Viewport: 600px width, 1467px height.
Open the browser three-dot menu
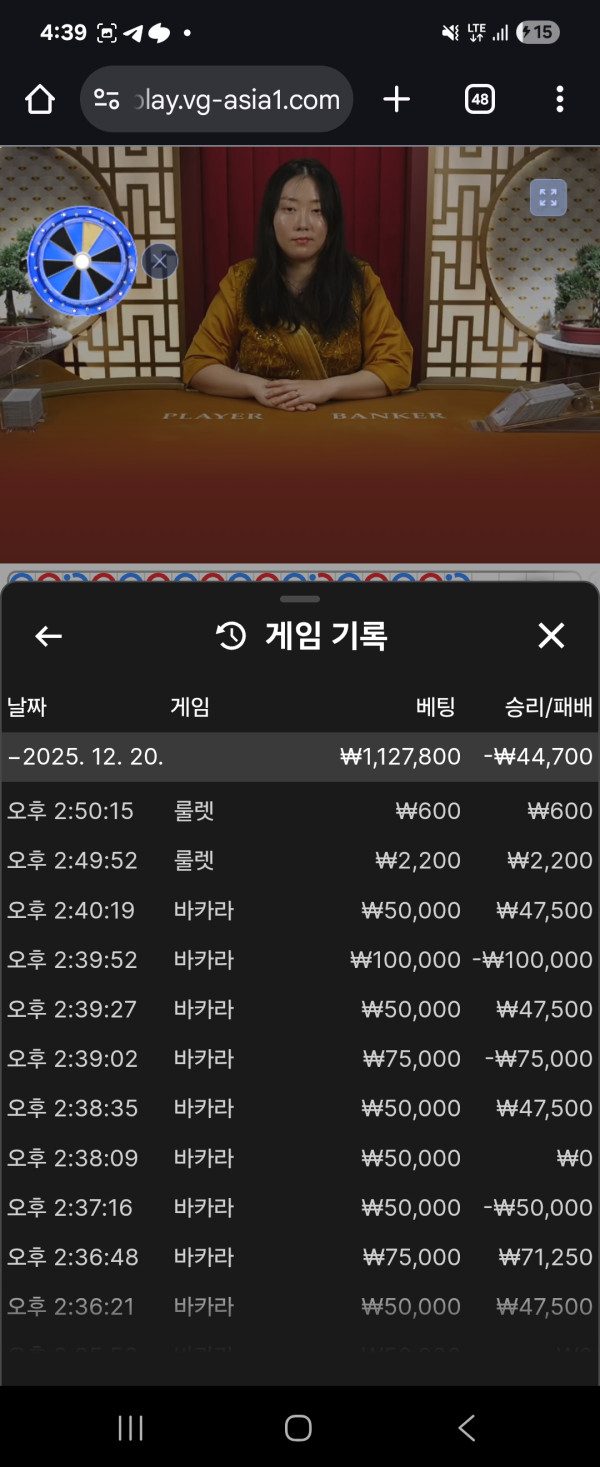pos(559,99)
